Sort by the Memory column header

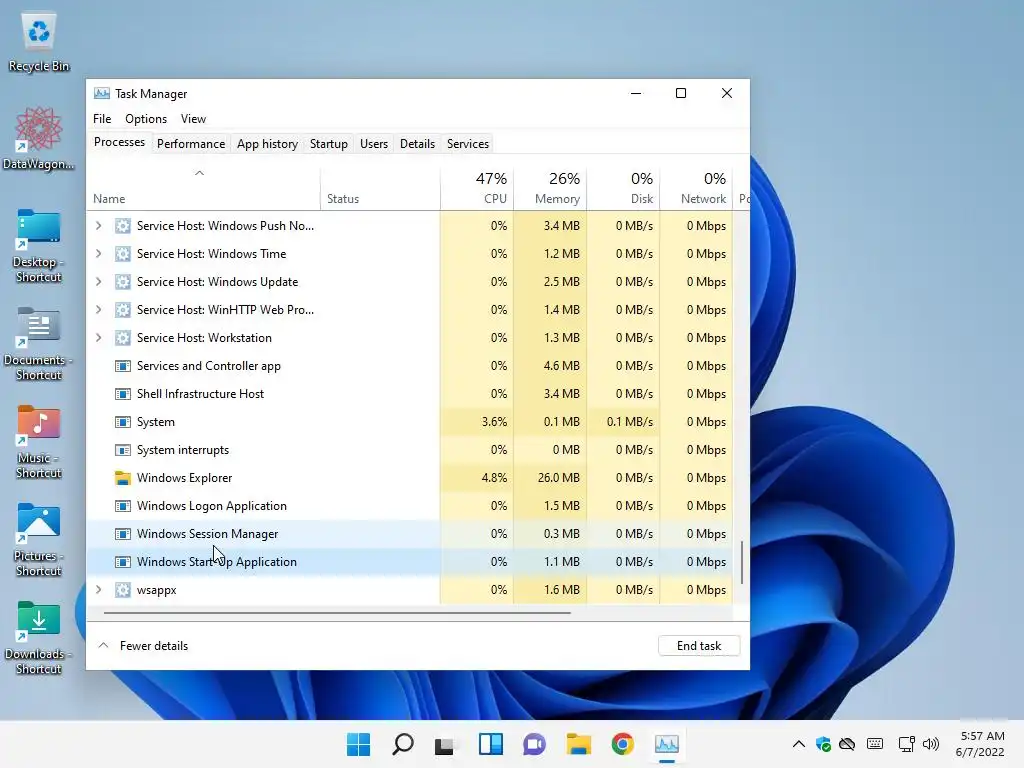point(551,188)
